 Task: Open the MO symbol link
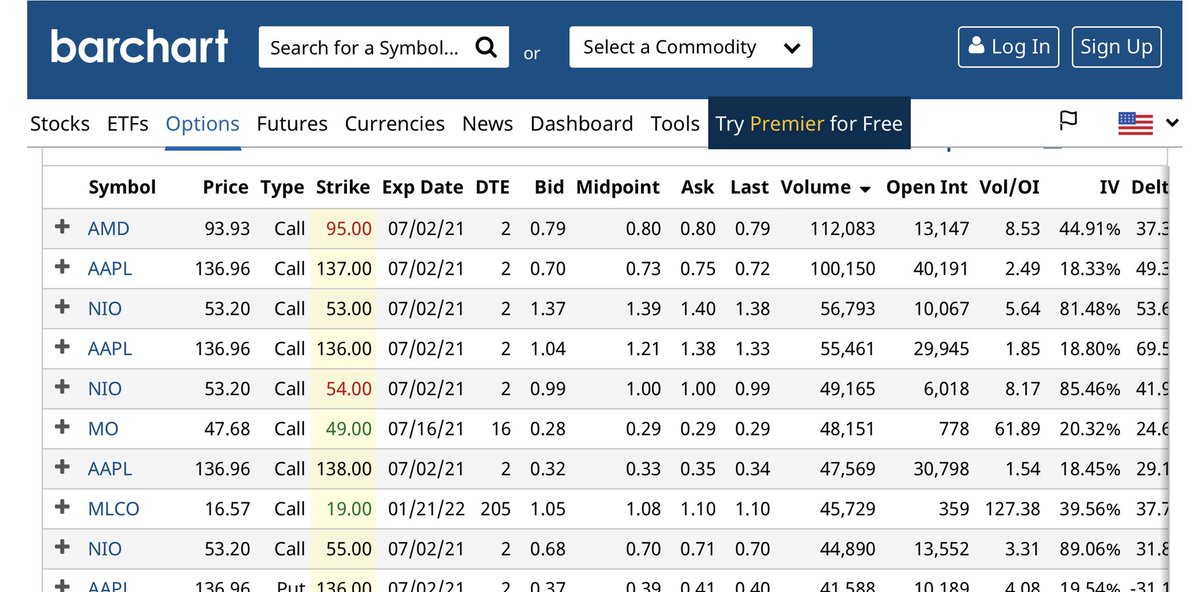point(103,429)
